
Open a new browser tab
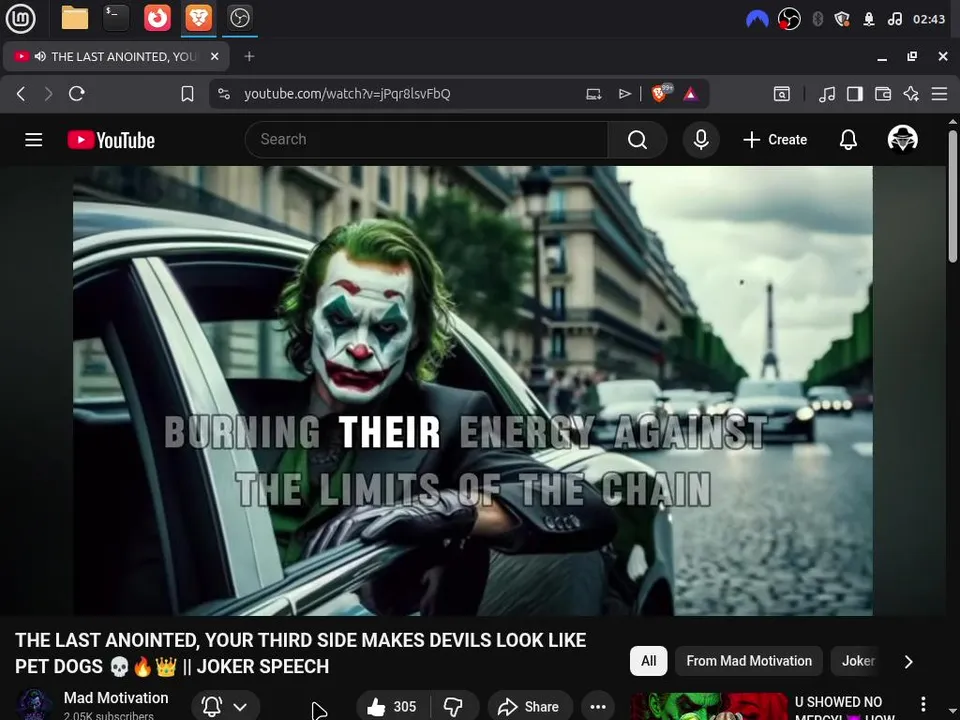[249, 56]
